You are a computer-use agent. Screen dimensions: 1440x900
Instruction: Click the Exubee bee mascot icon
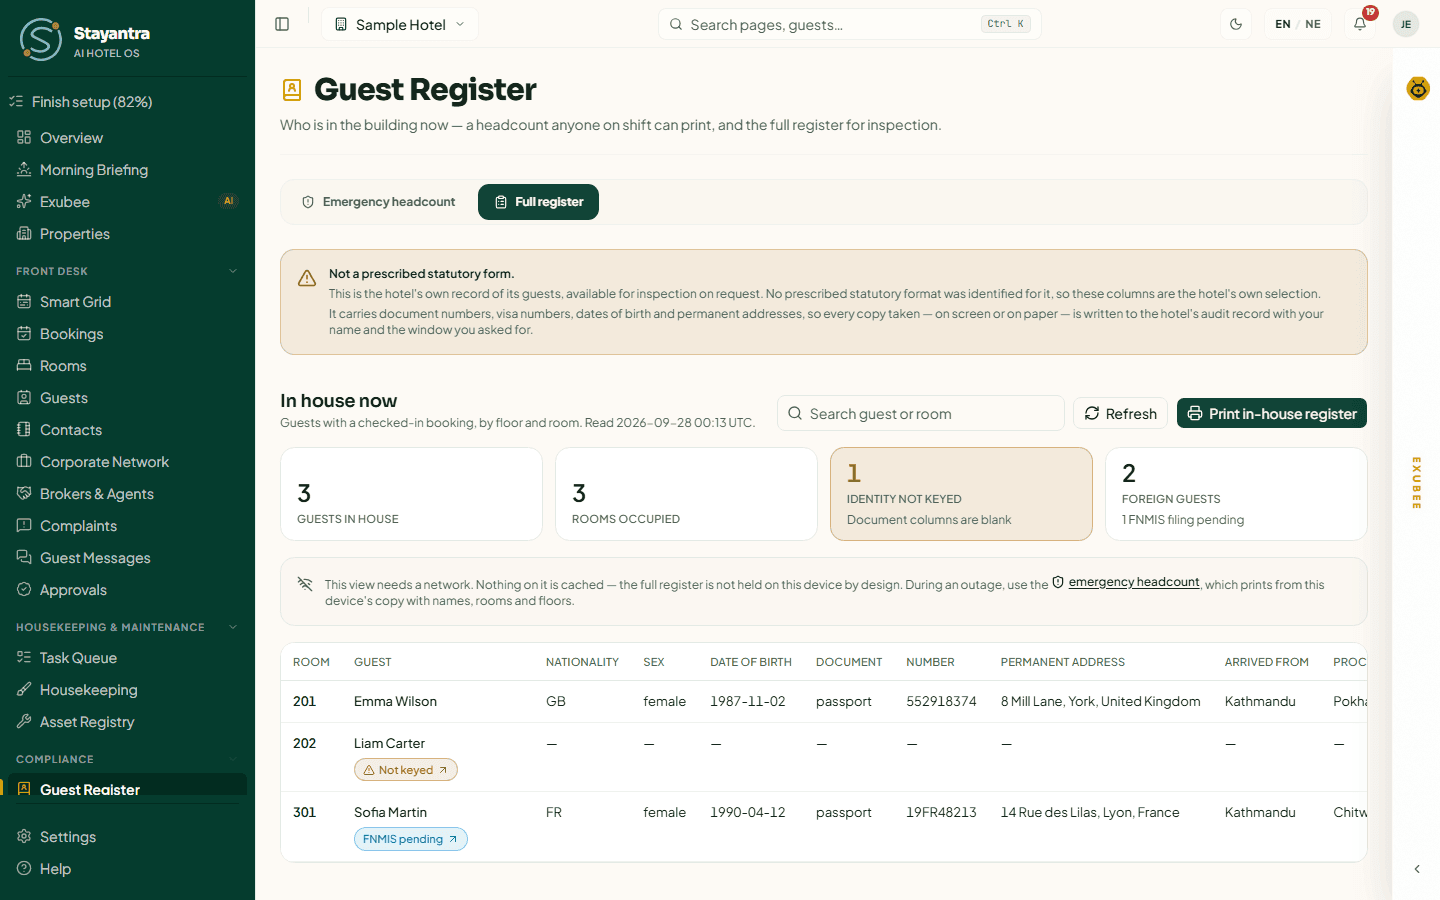pyautogui.click(x=1418, y=89)
